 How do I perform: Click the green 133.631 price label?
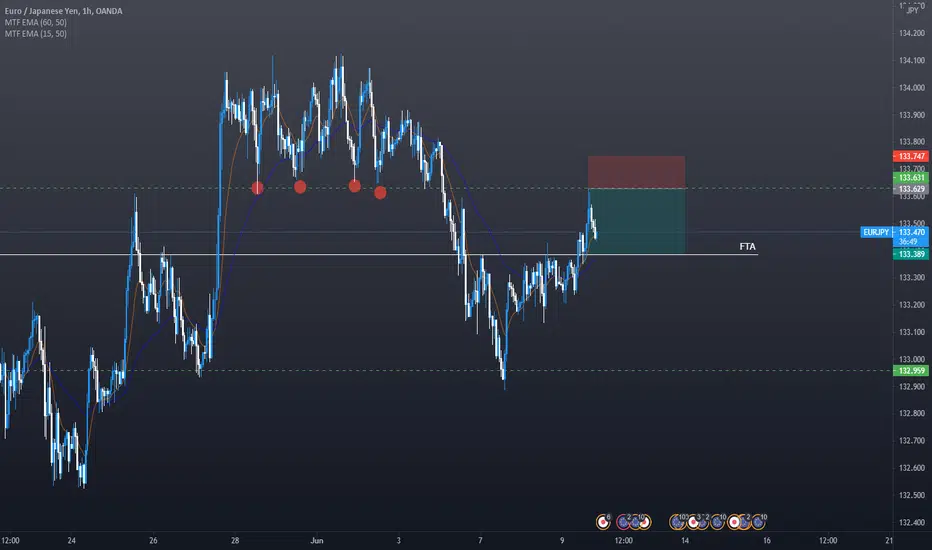[911, 178]
